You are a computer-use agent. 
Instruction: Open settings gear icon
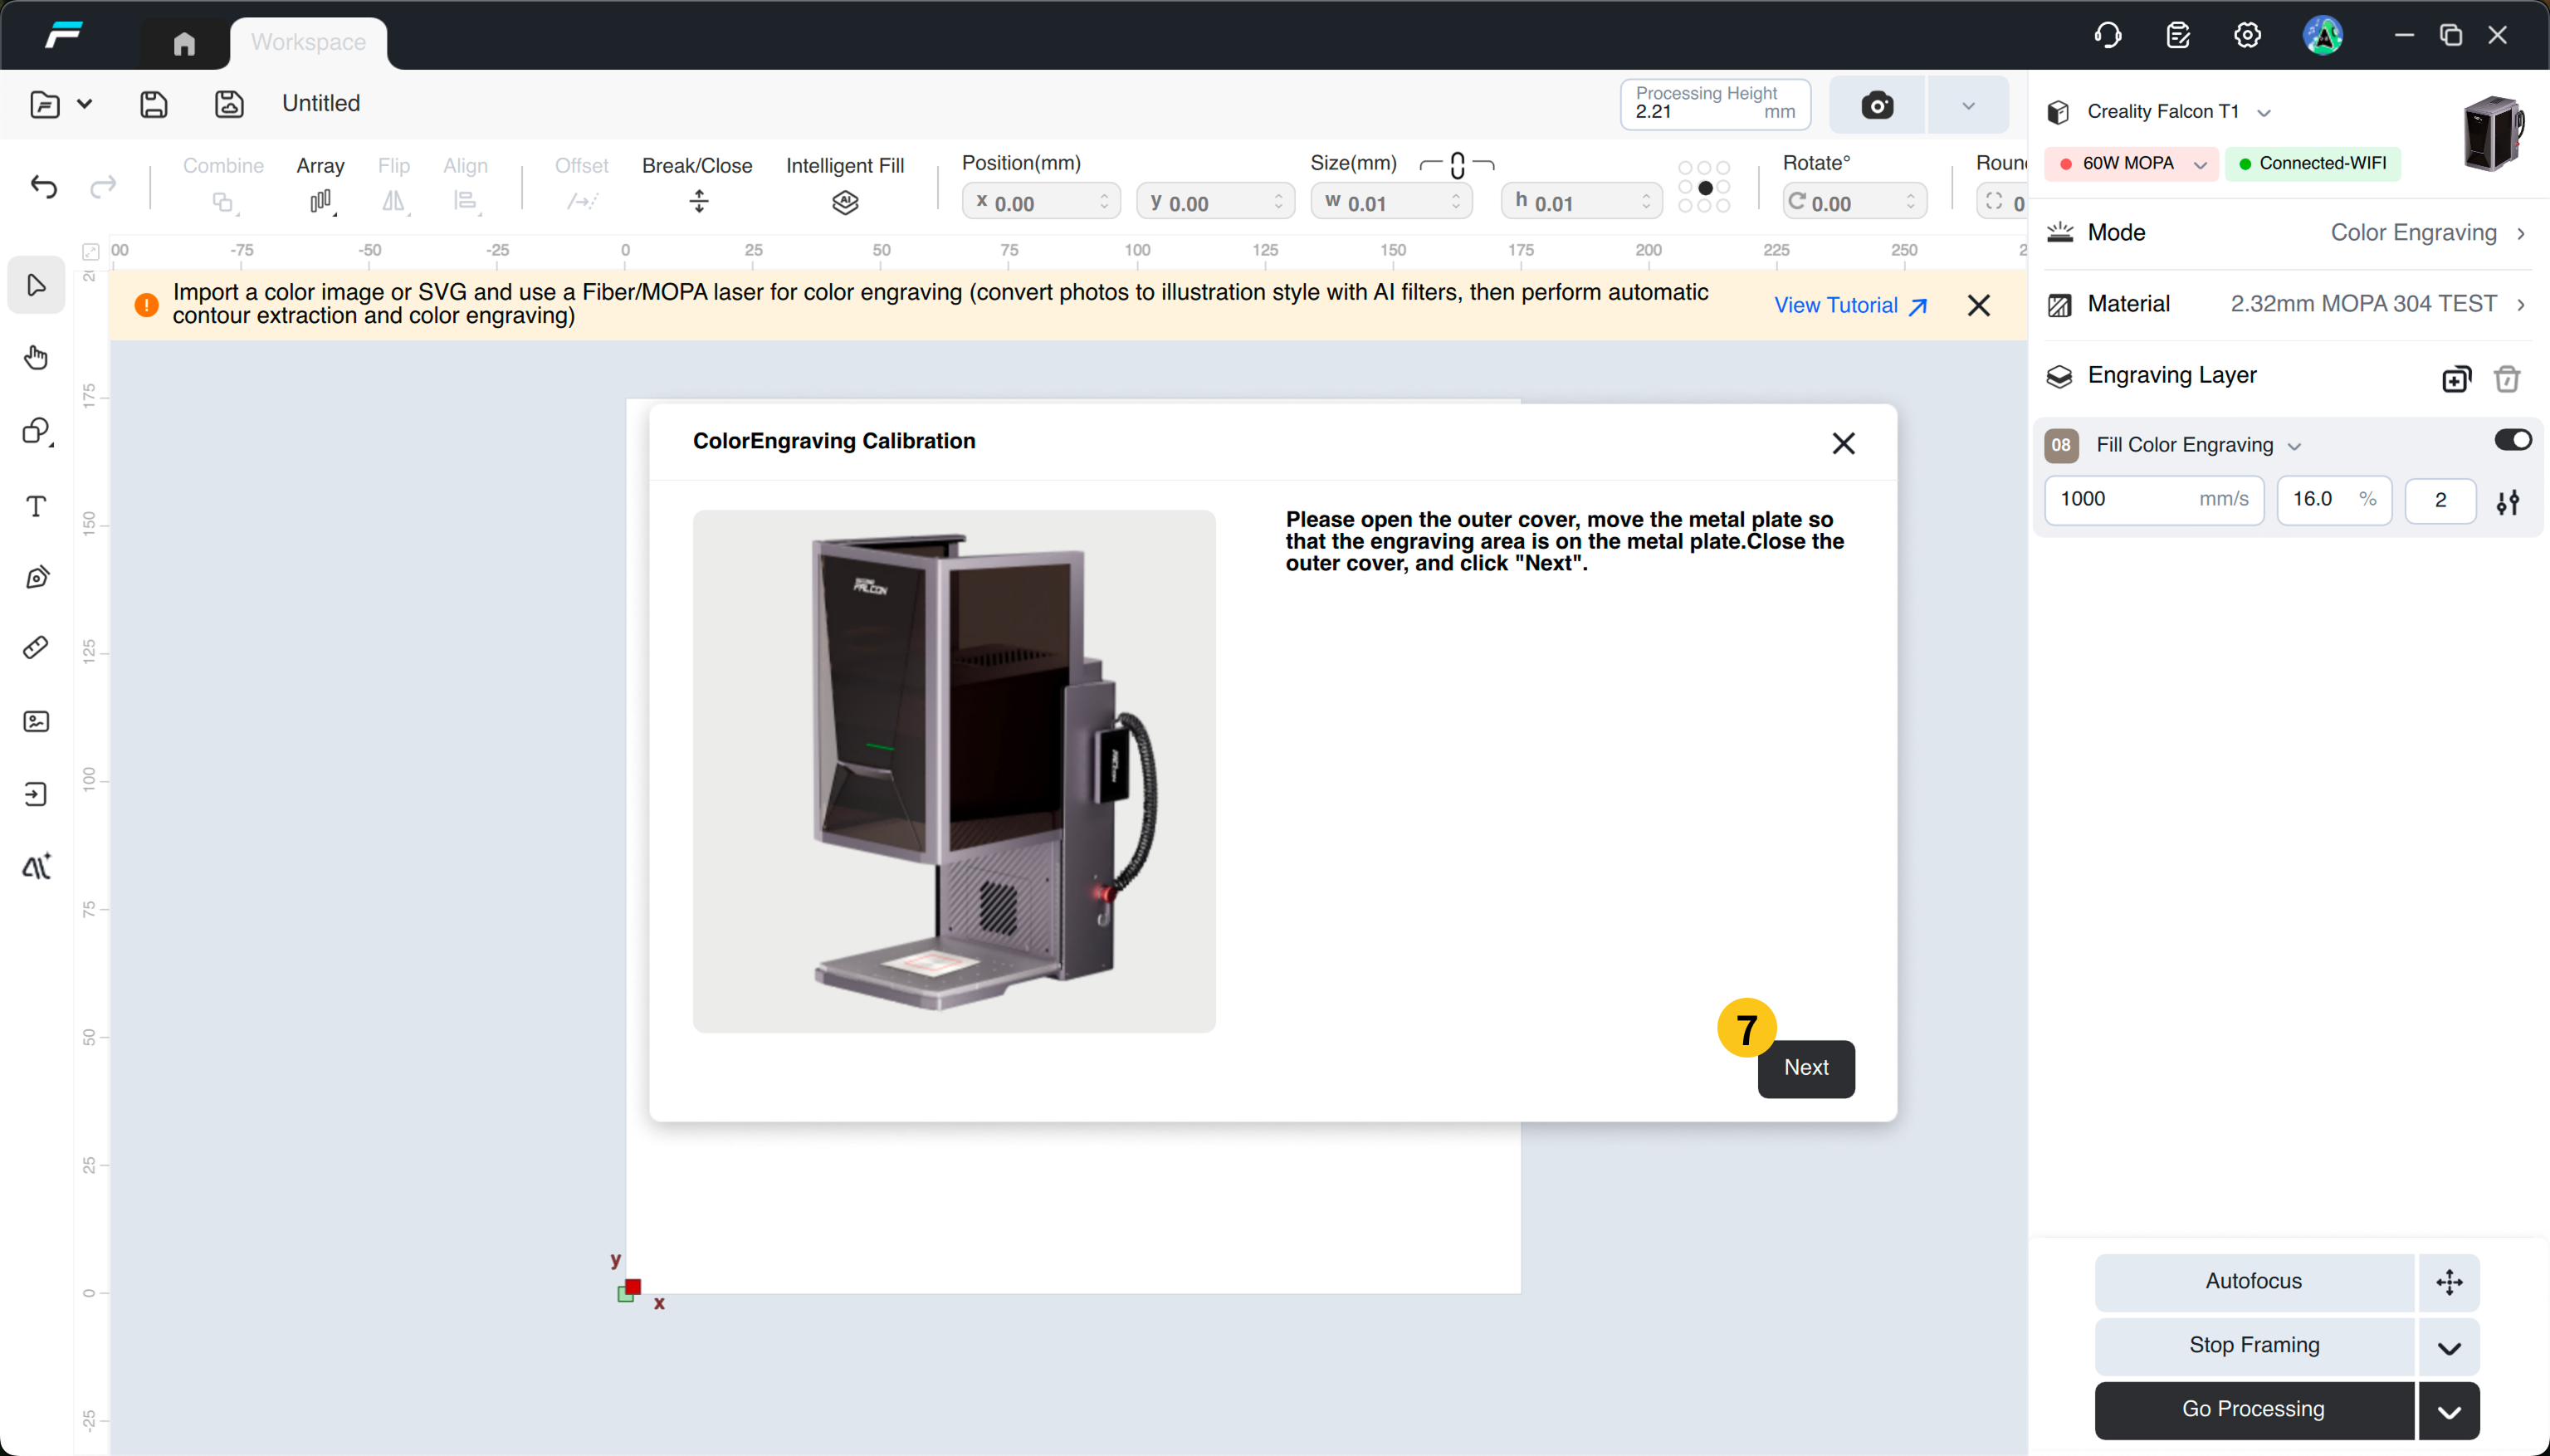2247,36
